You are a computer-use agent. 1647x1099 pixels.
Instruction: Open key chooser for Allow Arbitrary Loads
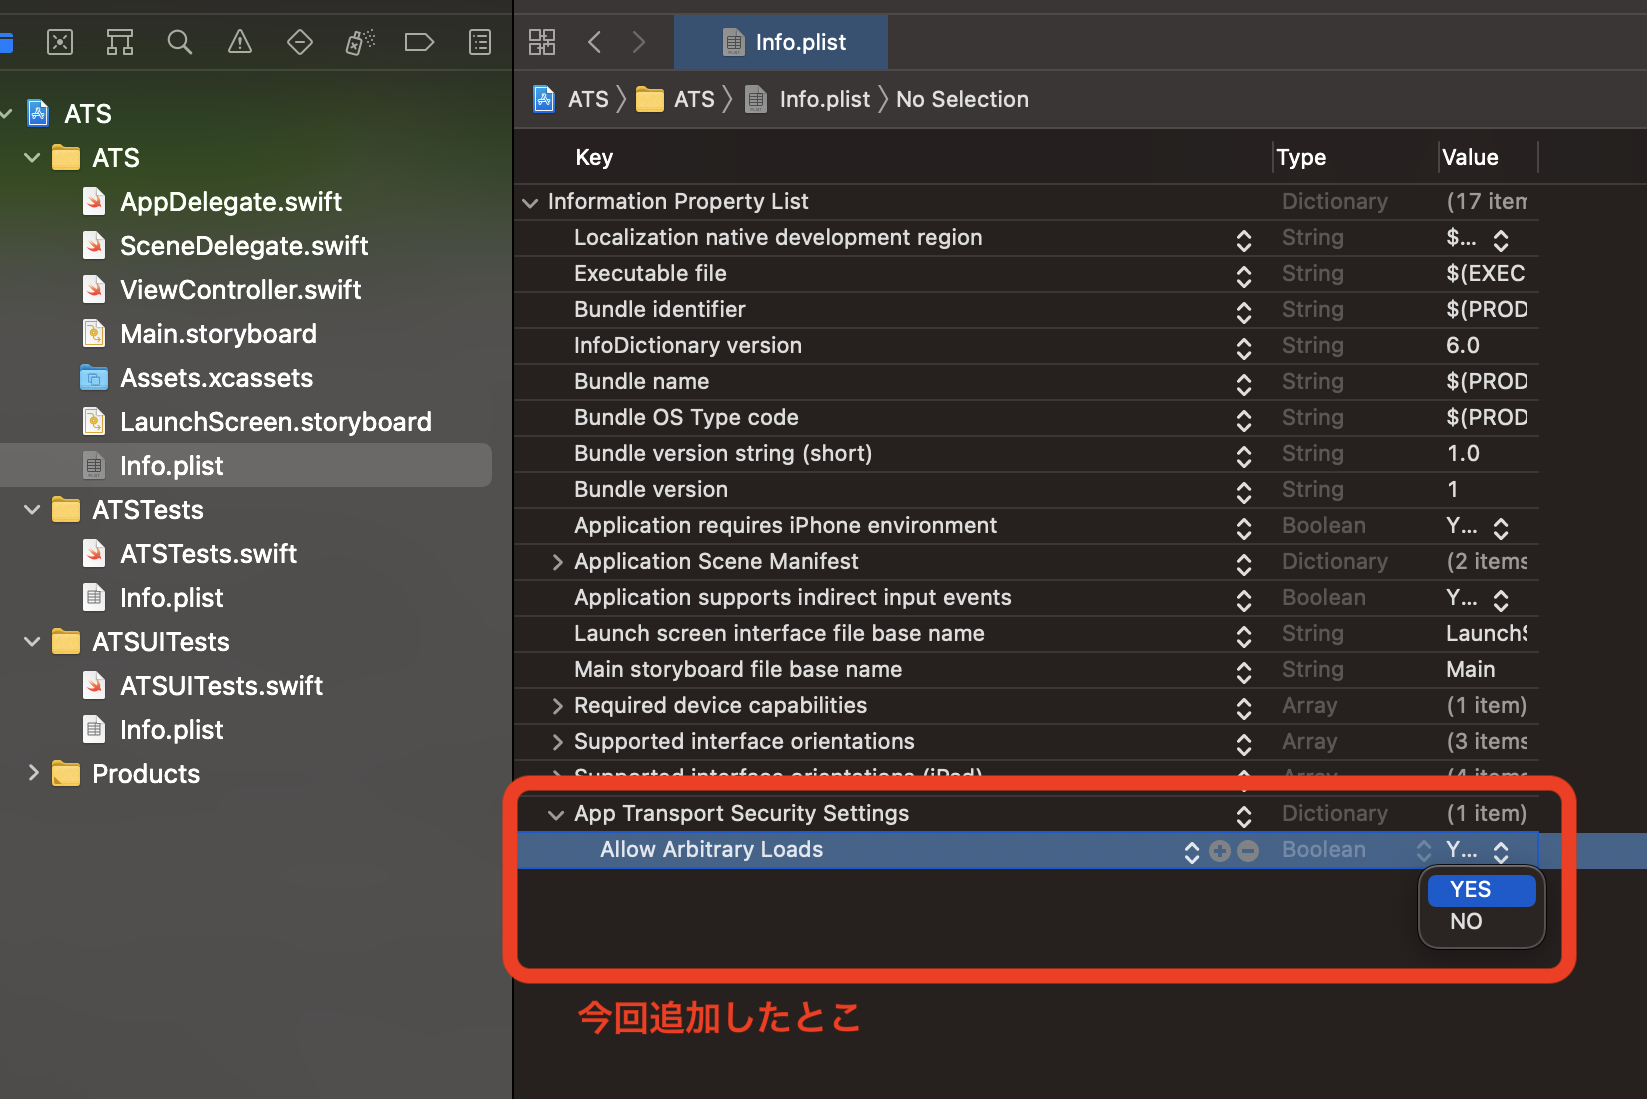pos(1192,852)
